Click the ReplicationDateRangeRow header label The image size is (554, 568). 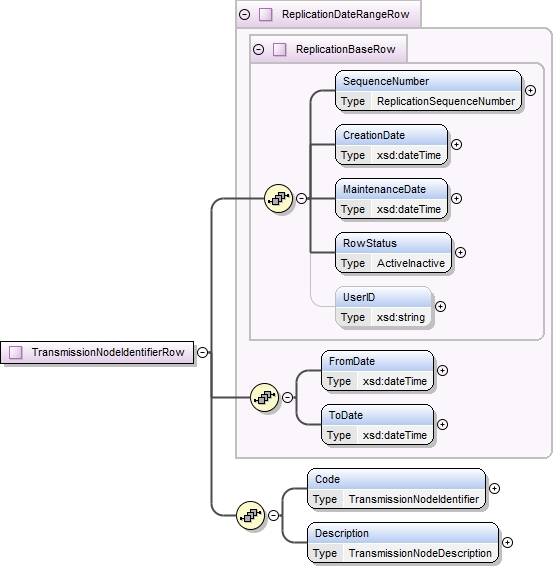pyautogui.click(x=346, y=14)
